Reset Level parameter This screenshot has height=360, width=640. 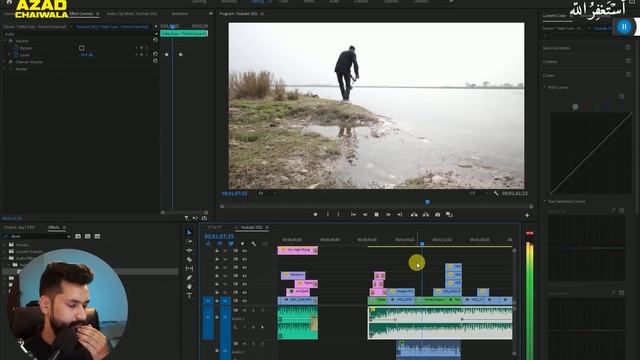click(x=155, y=54)
